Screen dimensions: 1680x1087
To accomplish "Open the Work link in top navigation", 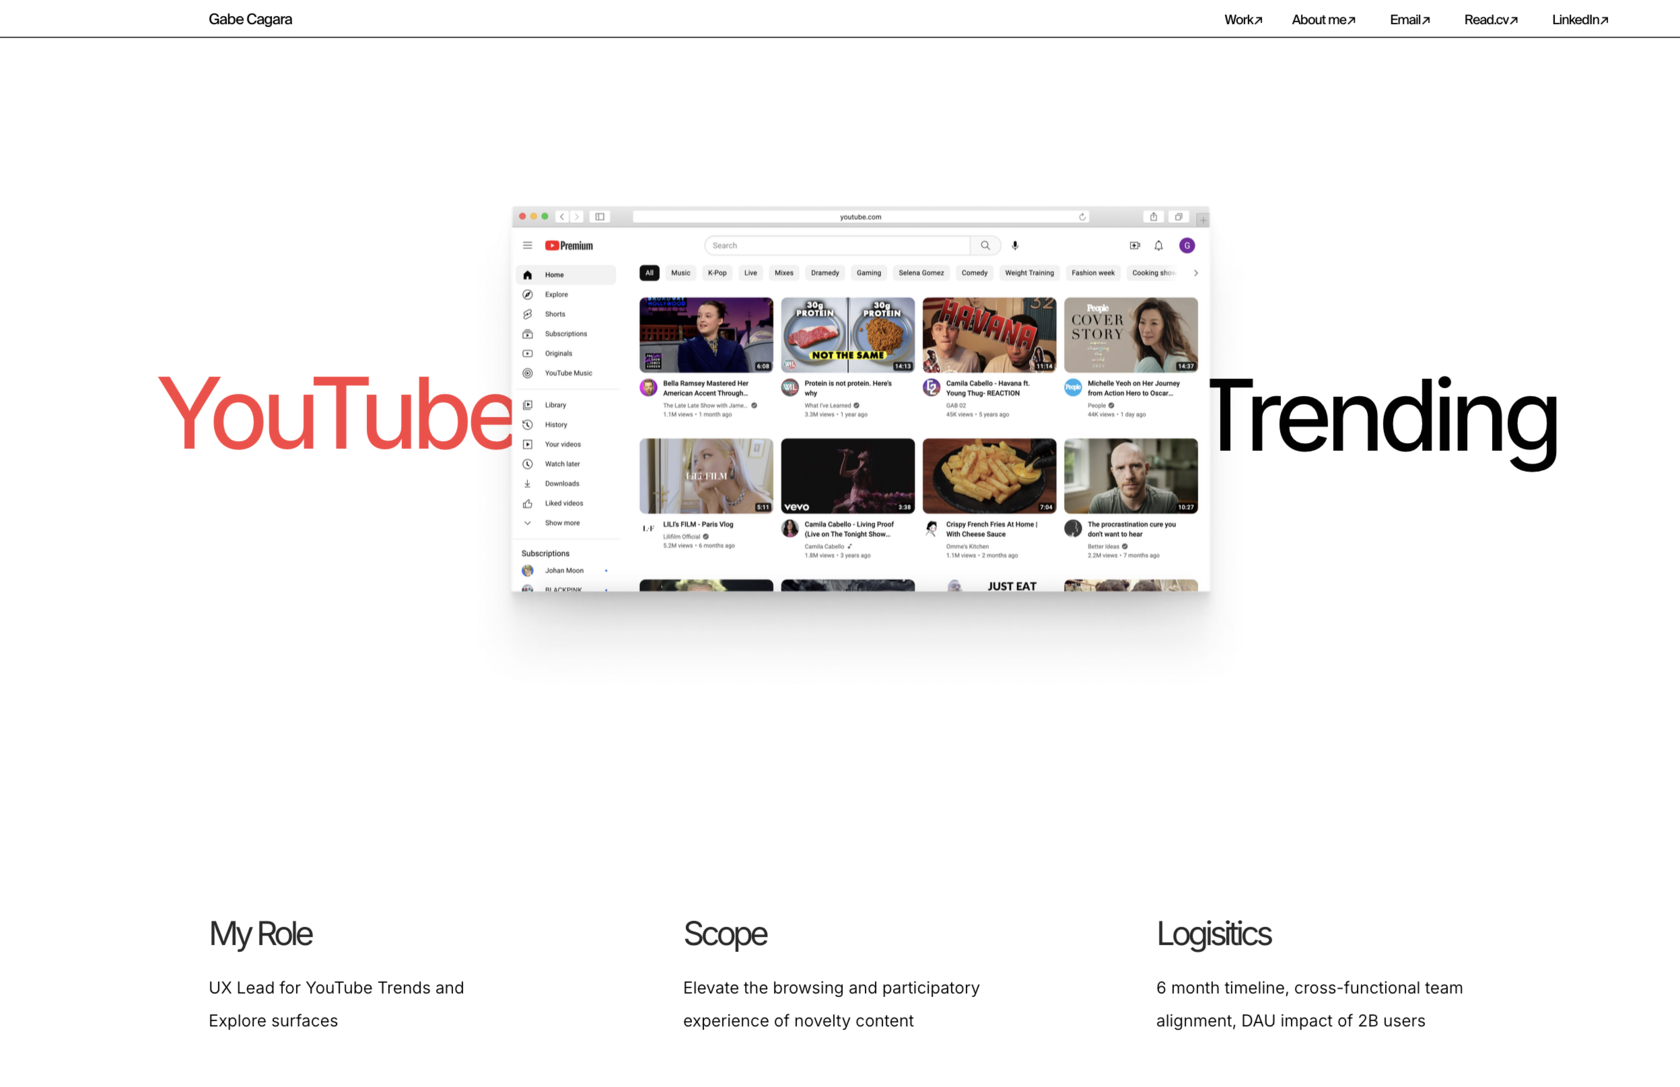I will pyautogui.click(x=1243, y=19).
